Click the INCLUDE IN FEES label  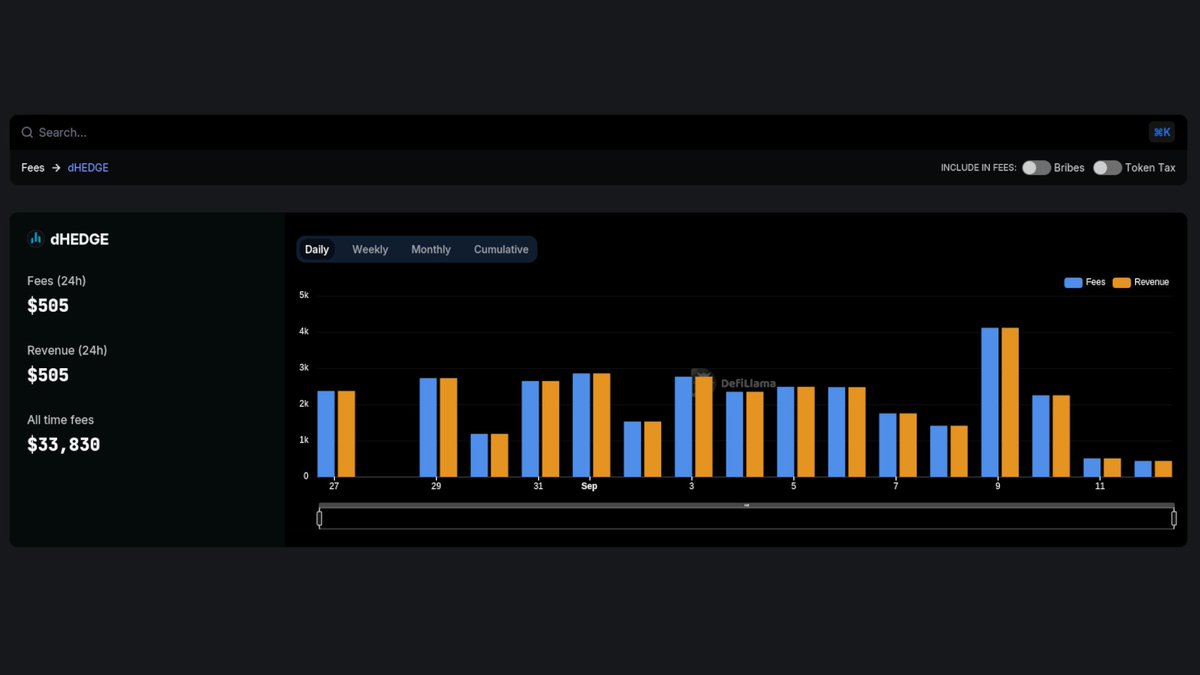coord(978,168)
